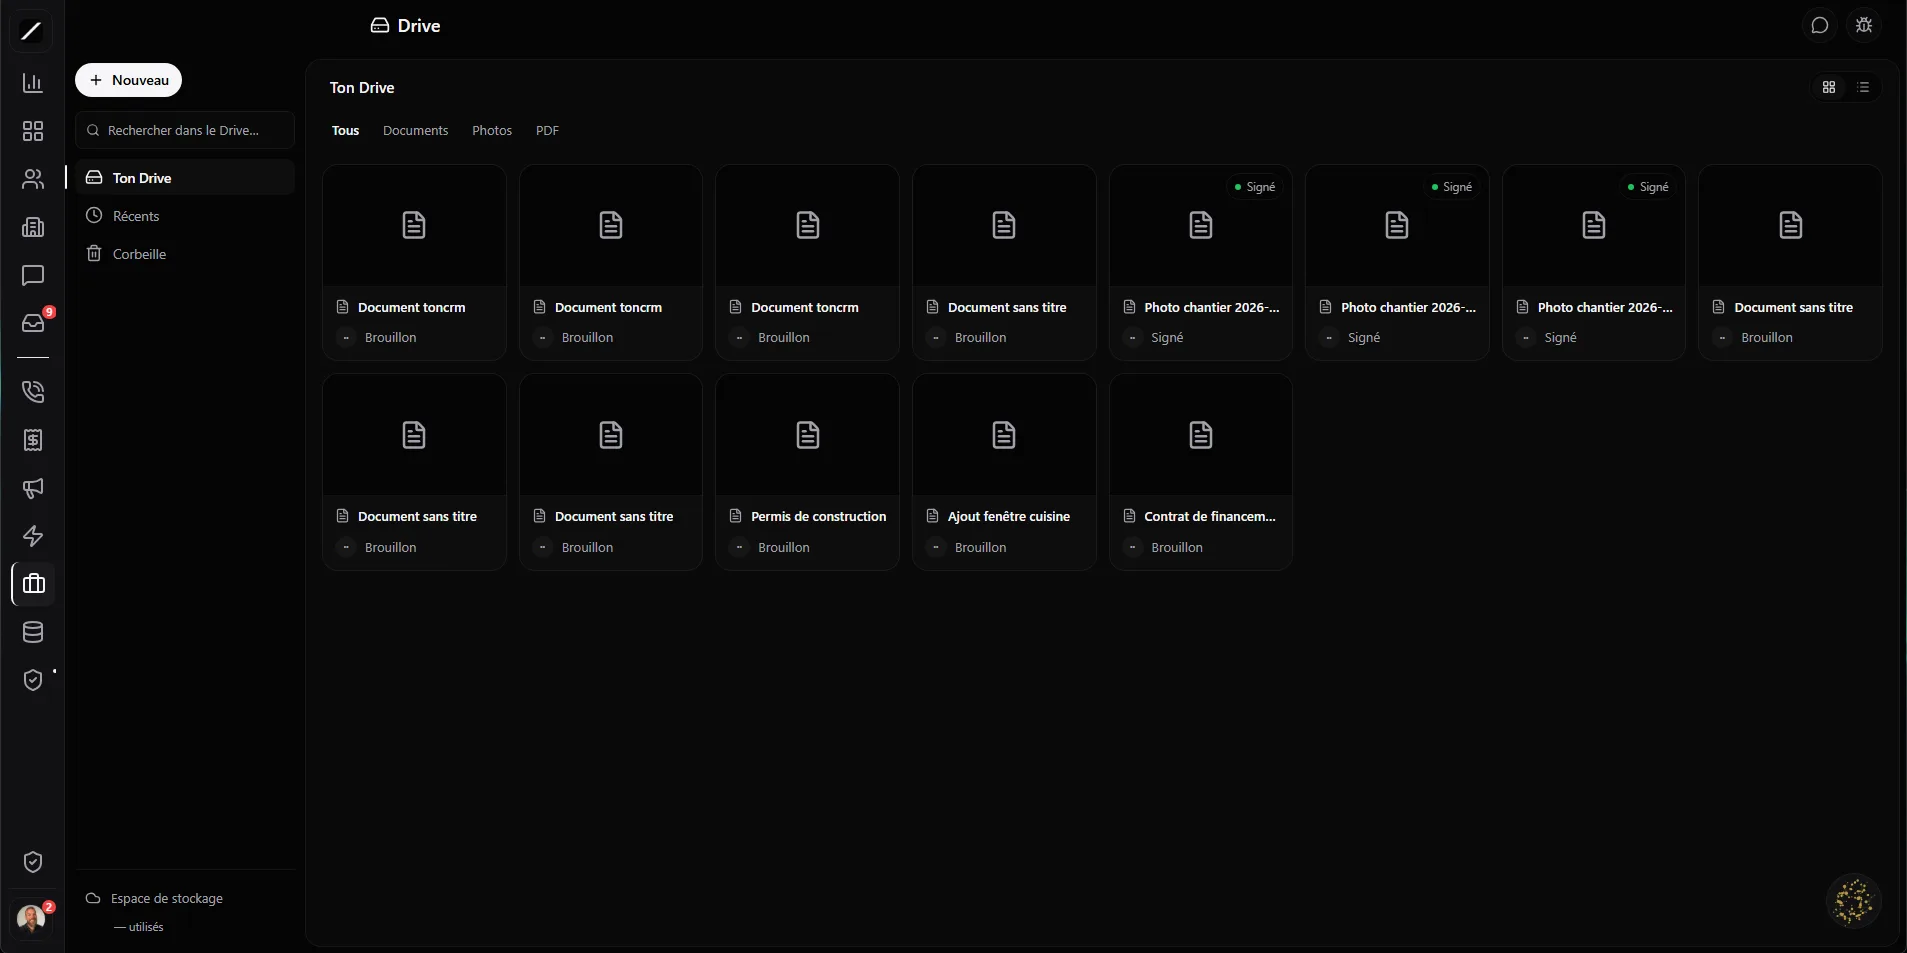The width and height of the screenshot is (1907, 953).
Task: Click the Nouveau button
Action: tap(128, 80)
